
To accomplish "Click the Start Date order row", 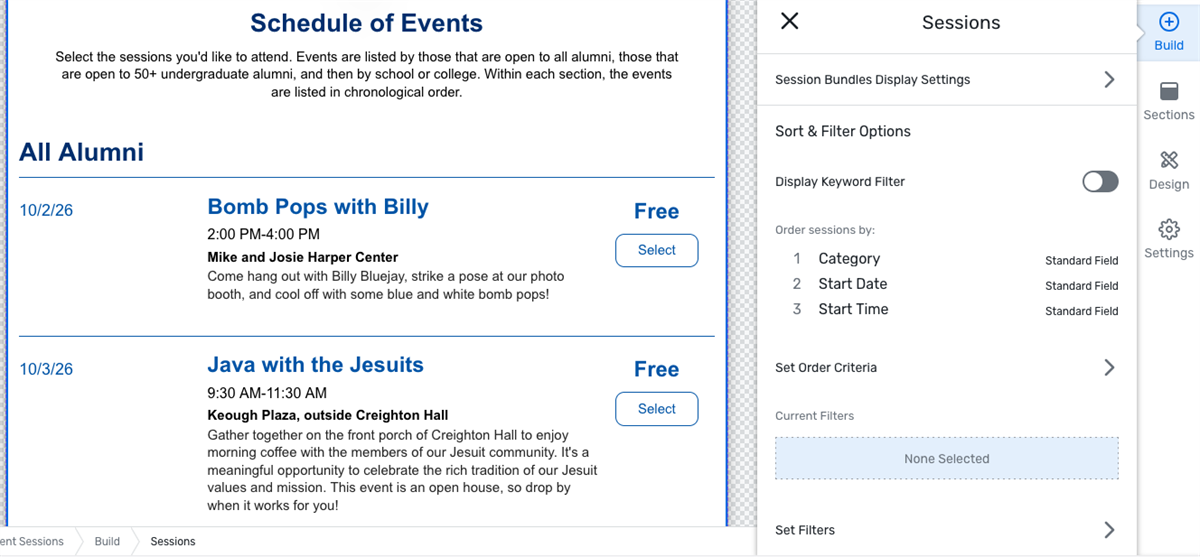I will tap(947, 284).
